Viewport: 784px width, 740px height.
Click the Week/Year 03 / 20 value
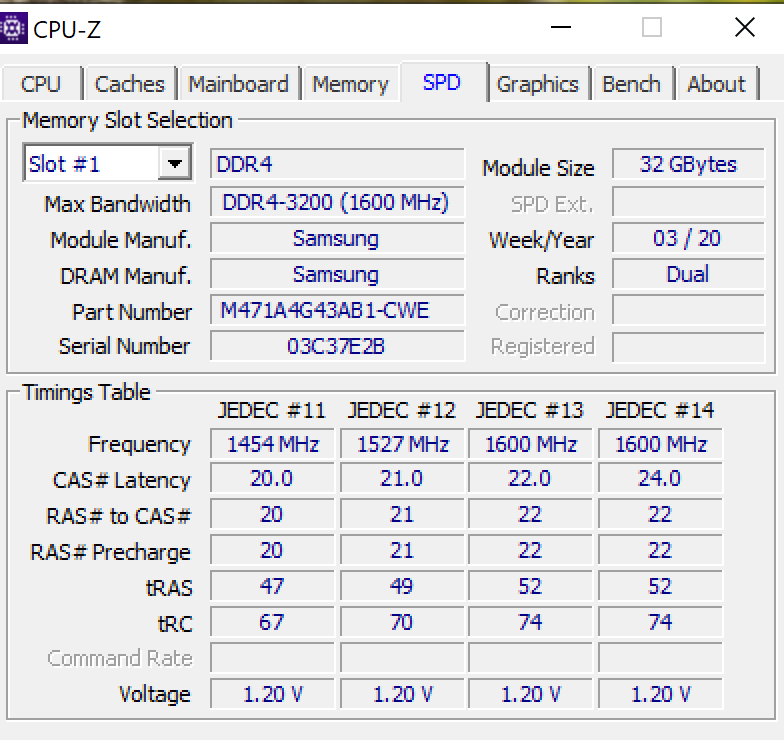tap(688, 238)
